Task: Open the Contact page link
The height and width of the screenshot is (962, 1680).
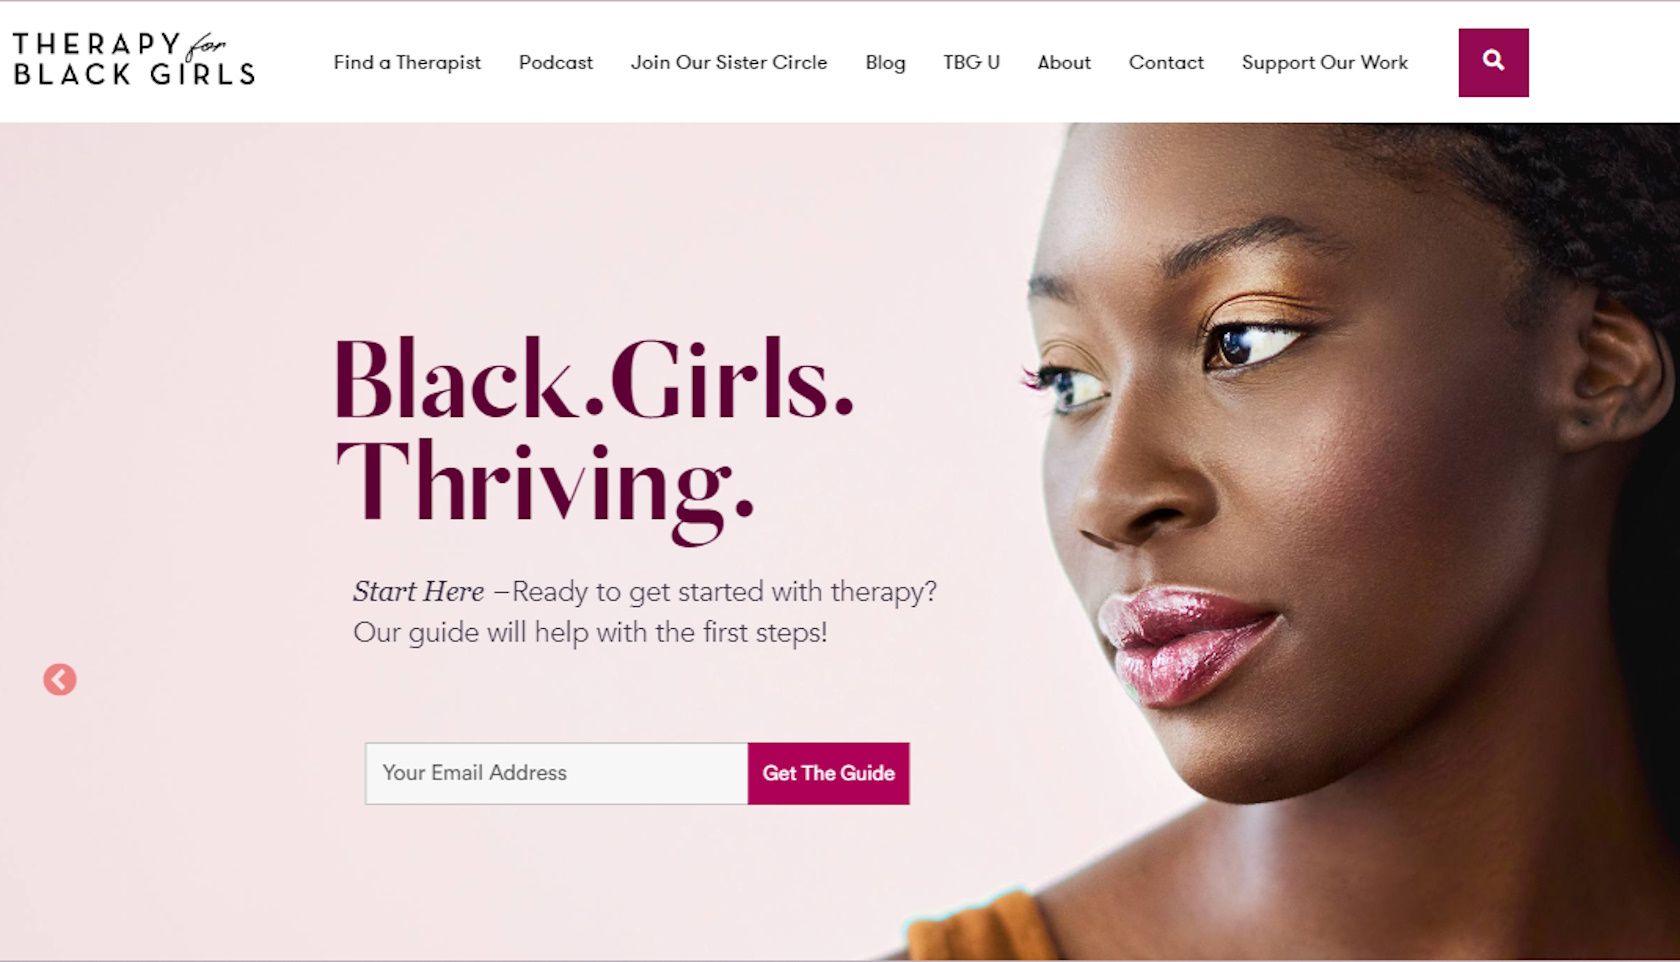Action: [1166, 62]
